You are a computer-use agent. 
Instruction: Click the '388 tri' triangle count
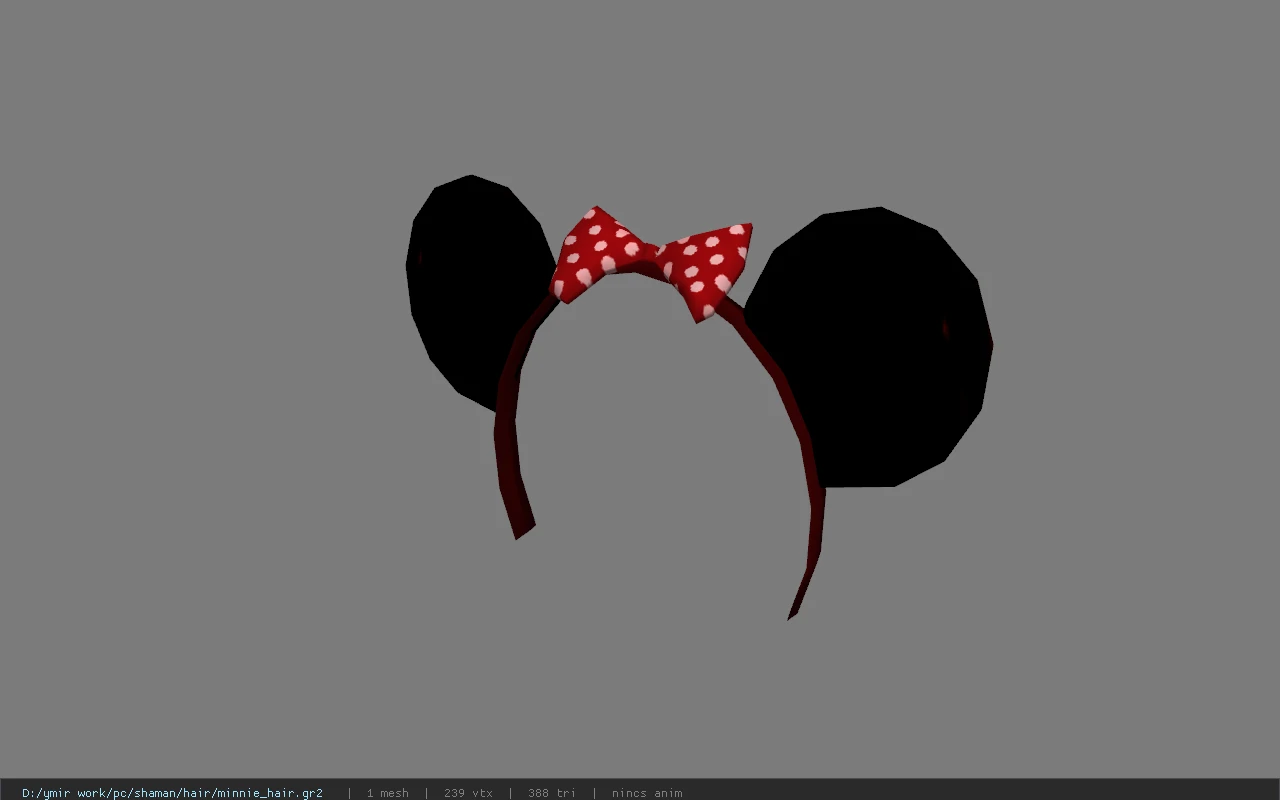[x=551, y=793]
